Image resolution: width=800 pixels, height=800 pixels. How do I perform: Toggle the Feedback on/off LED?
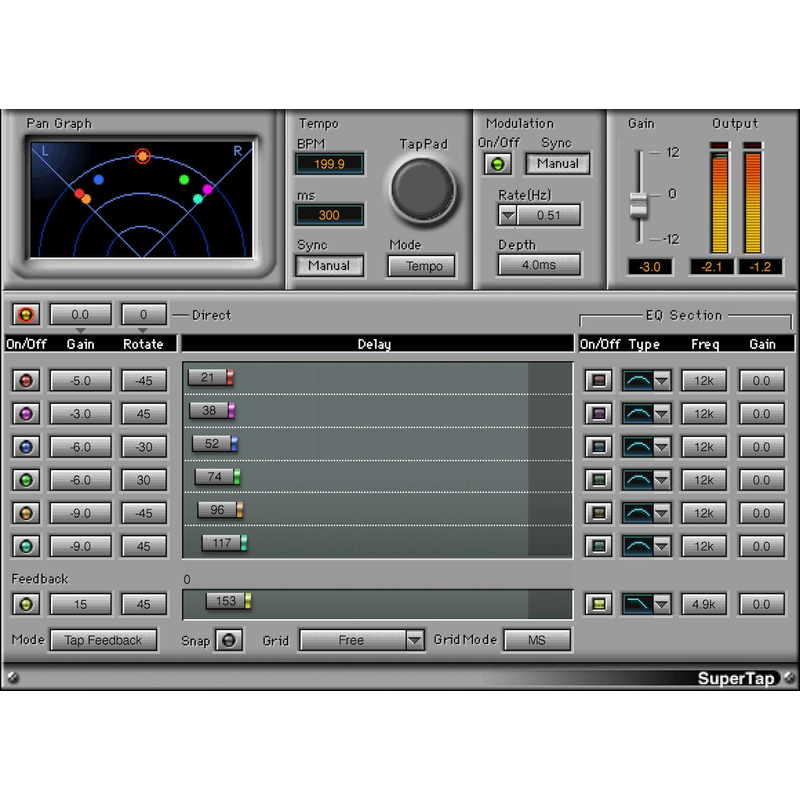point(25,603)
